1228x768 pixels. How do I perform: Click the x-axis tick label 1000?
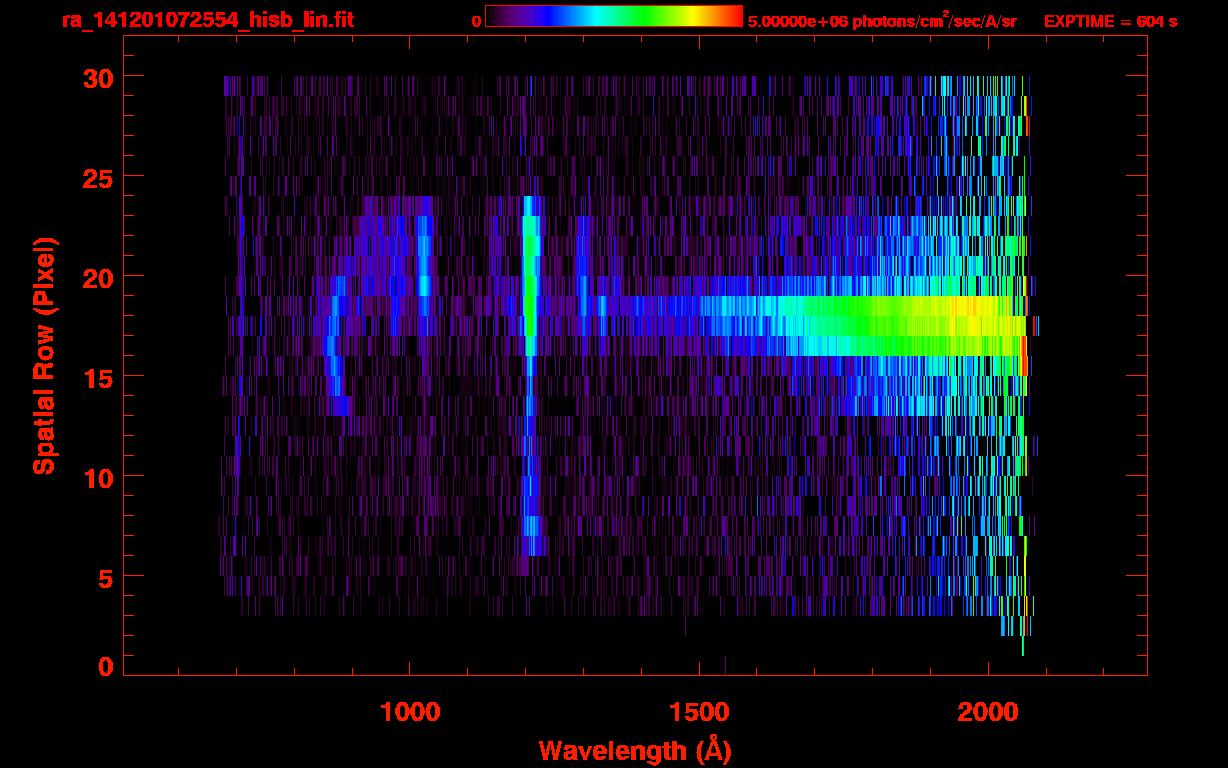coord(410,711)
